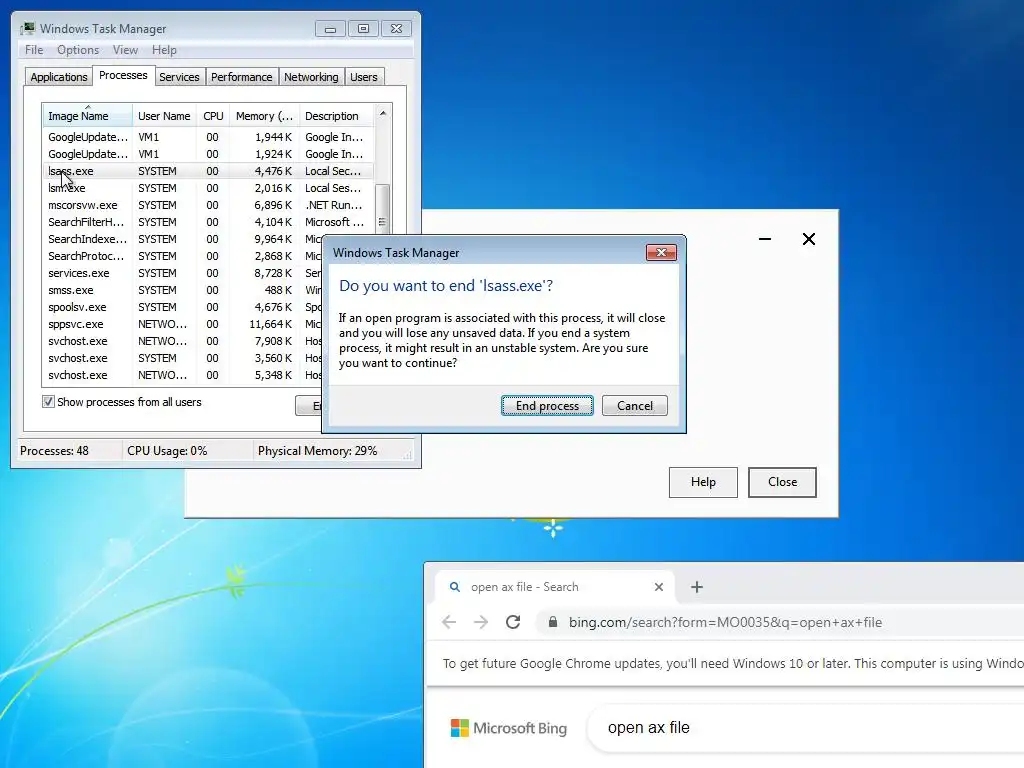The image size is (1024, 768).
Task: Click the X icon of white dialog
Action: point(808,239)
